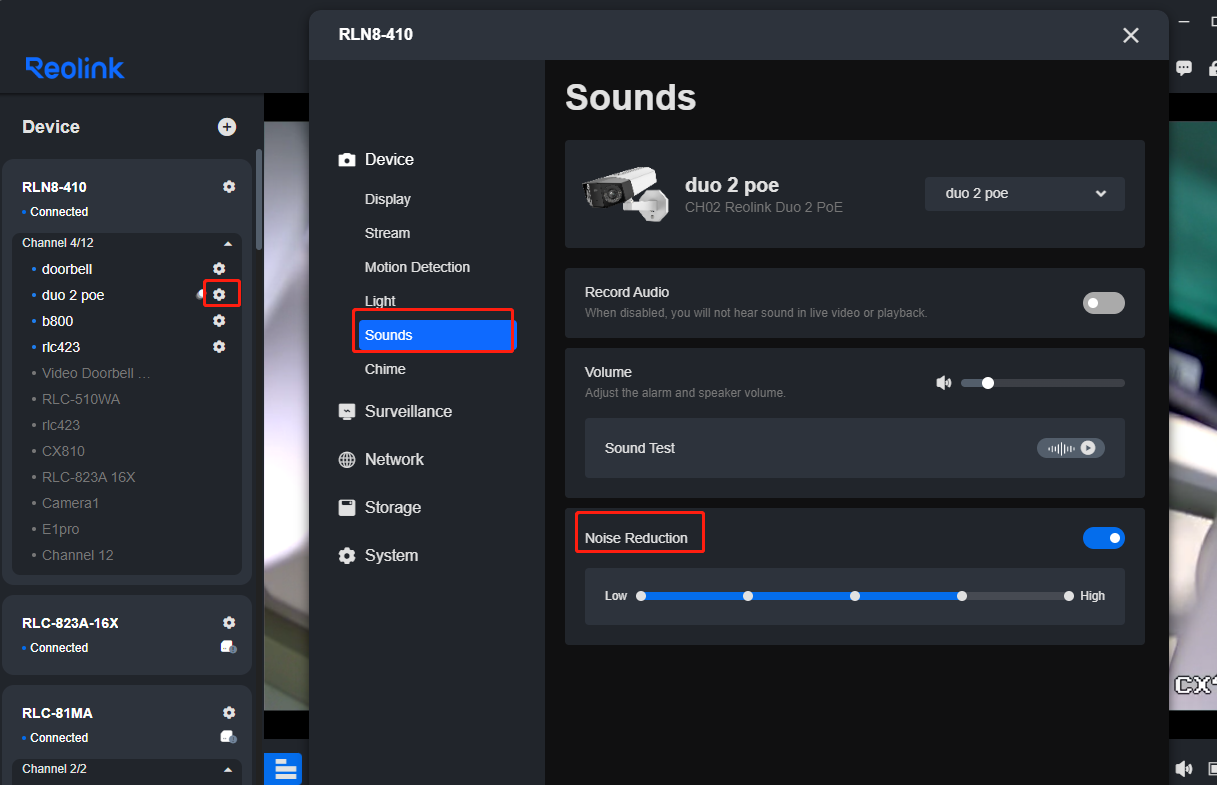This screenshot has width=1217, height=785.
Task: Collapse the Channel 2/2 list
Action: point(228,769)
